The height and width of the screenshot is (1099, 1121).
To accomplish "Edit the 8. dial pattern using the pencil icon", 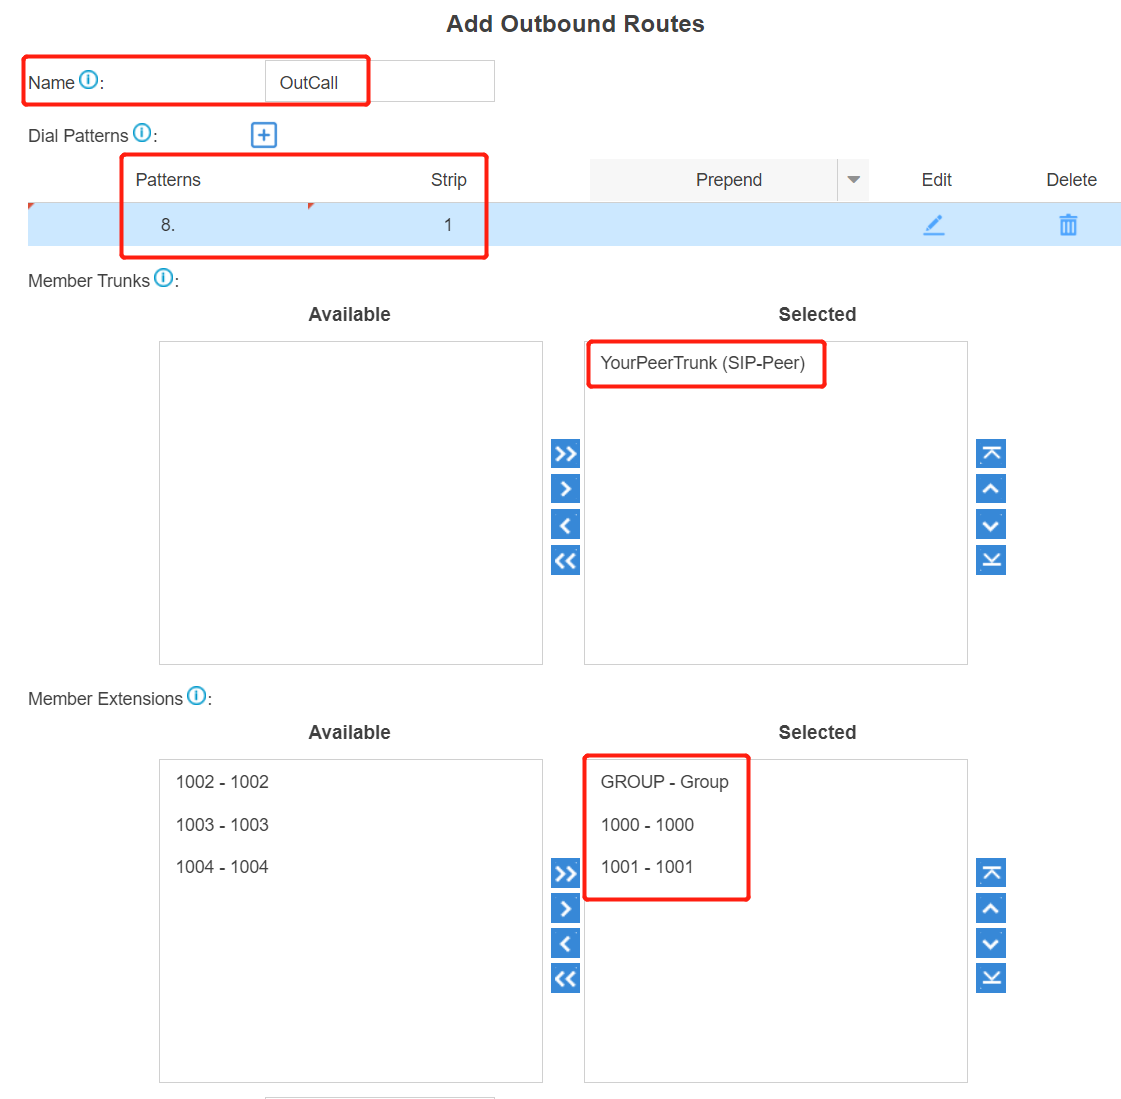I will tap(934, 225).
